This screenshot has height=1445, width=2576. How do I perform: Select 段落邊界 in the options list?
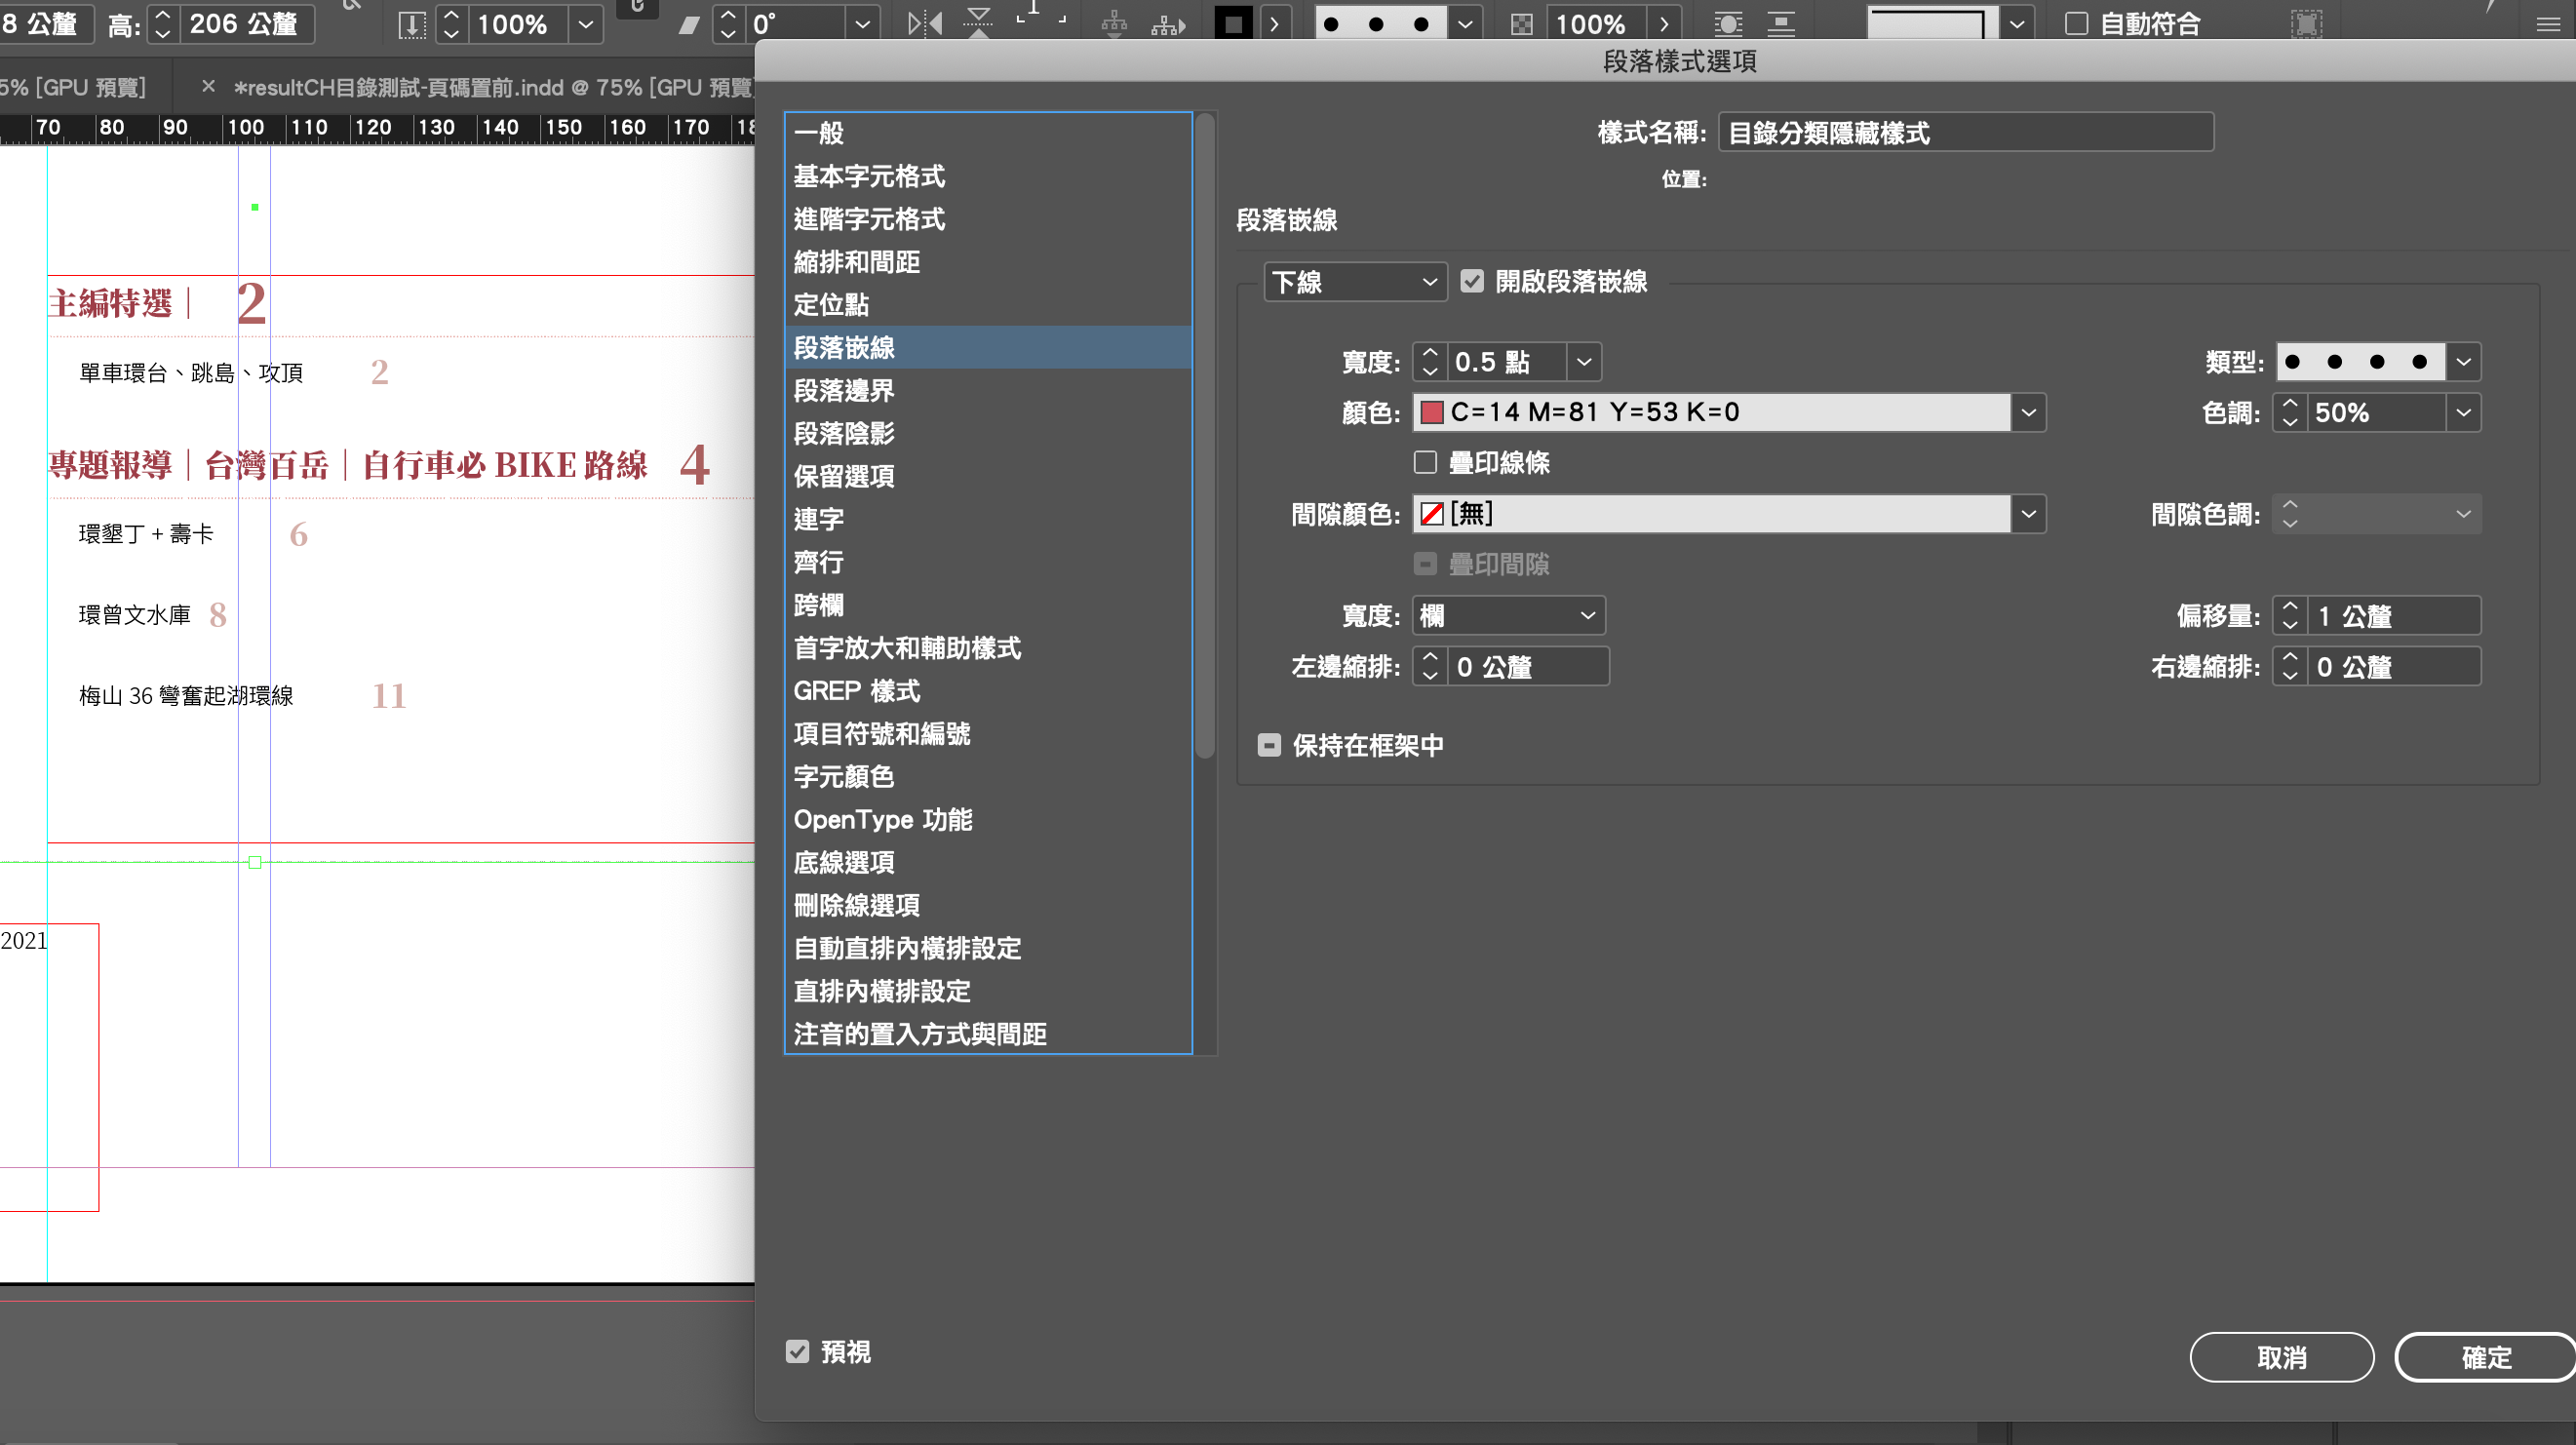coord(844,391)
